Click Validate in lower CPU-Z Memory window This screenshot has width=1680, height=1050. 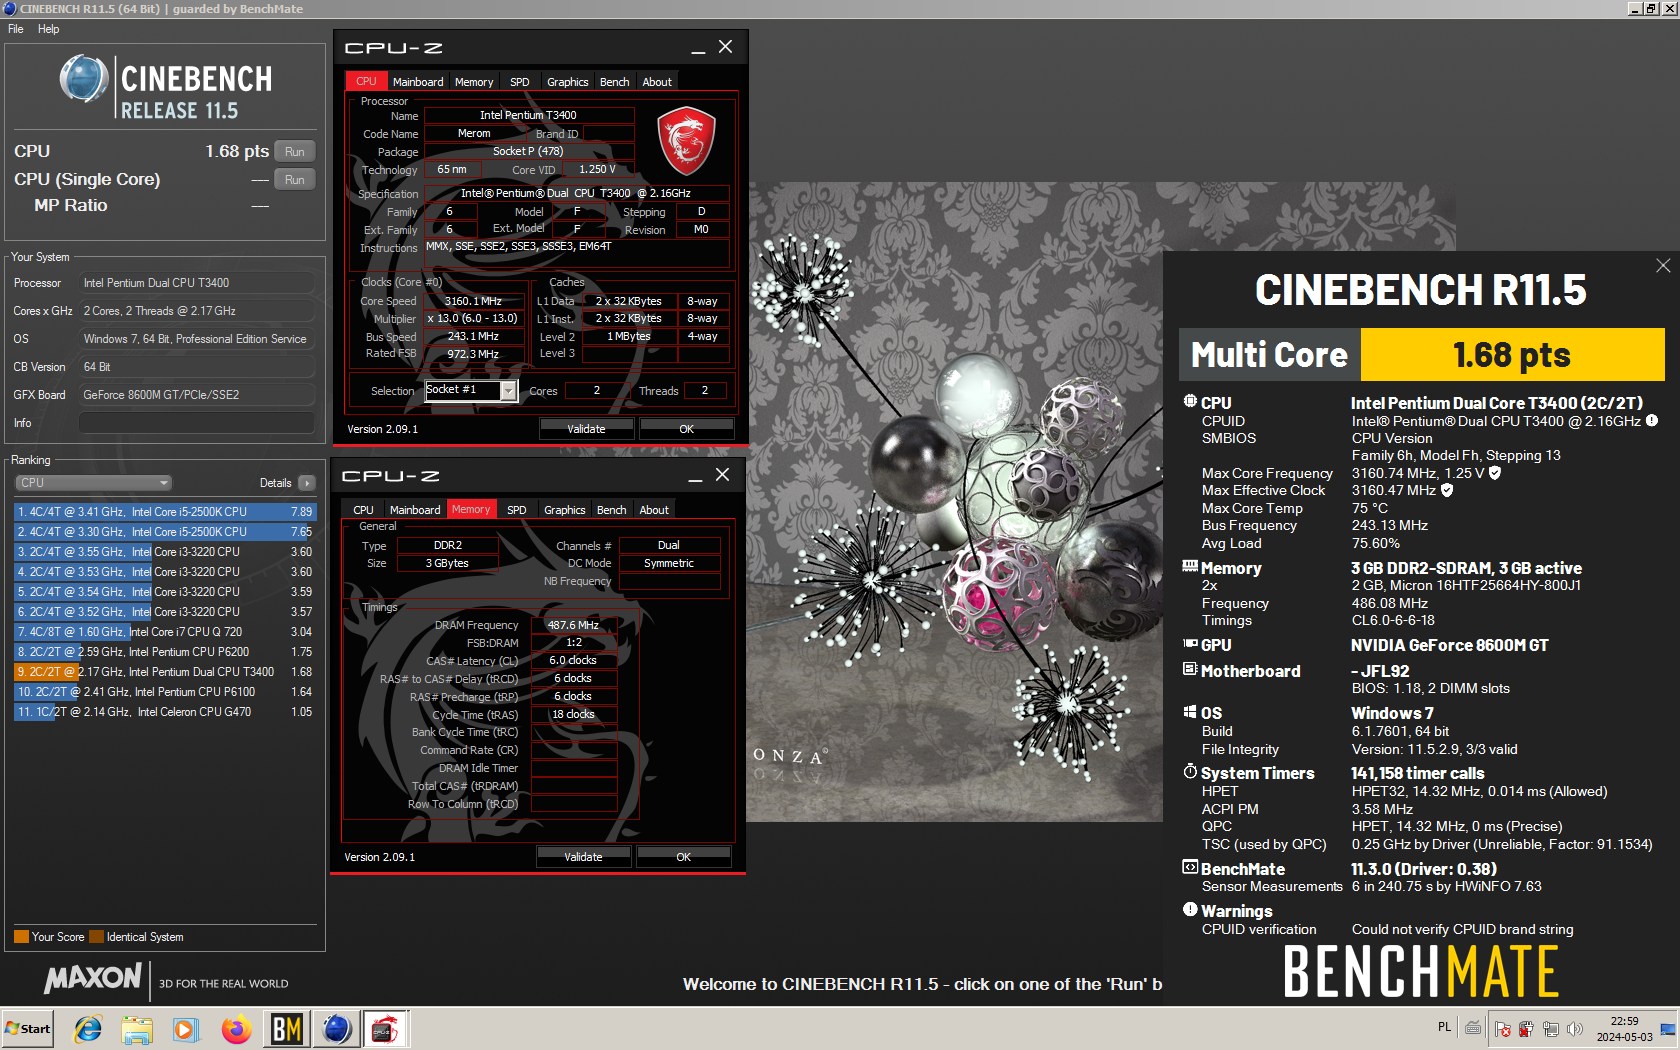tap(583, 857)
